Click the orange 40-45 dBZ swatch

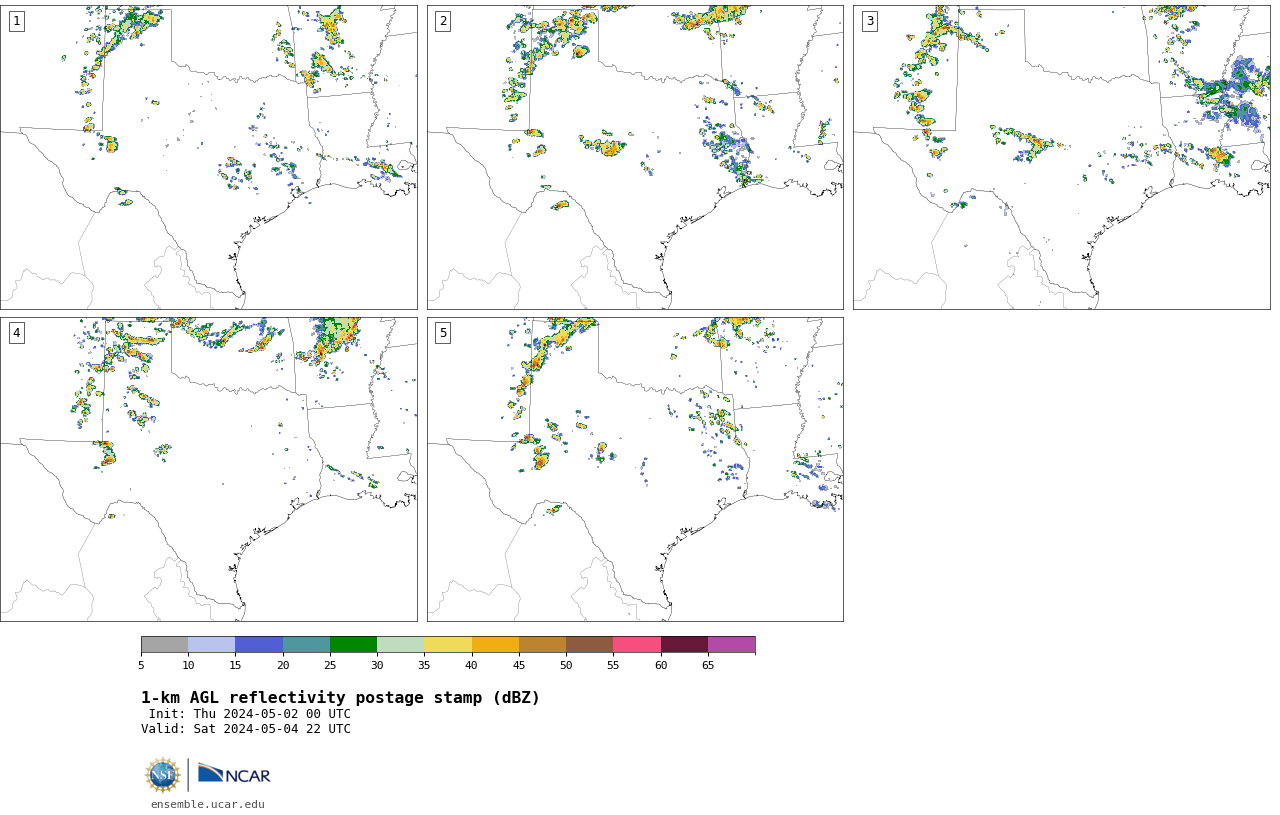point(495,644)
